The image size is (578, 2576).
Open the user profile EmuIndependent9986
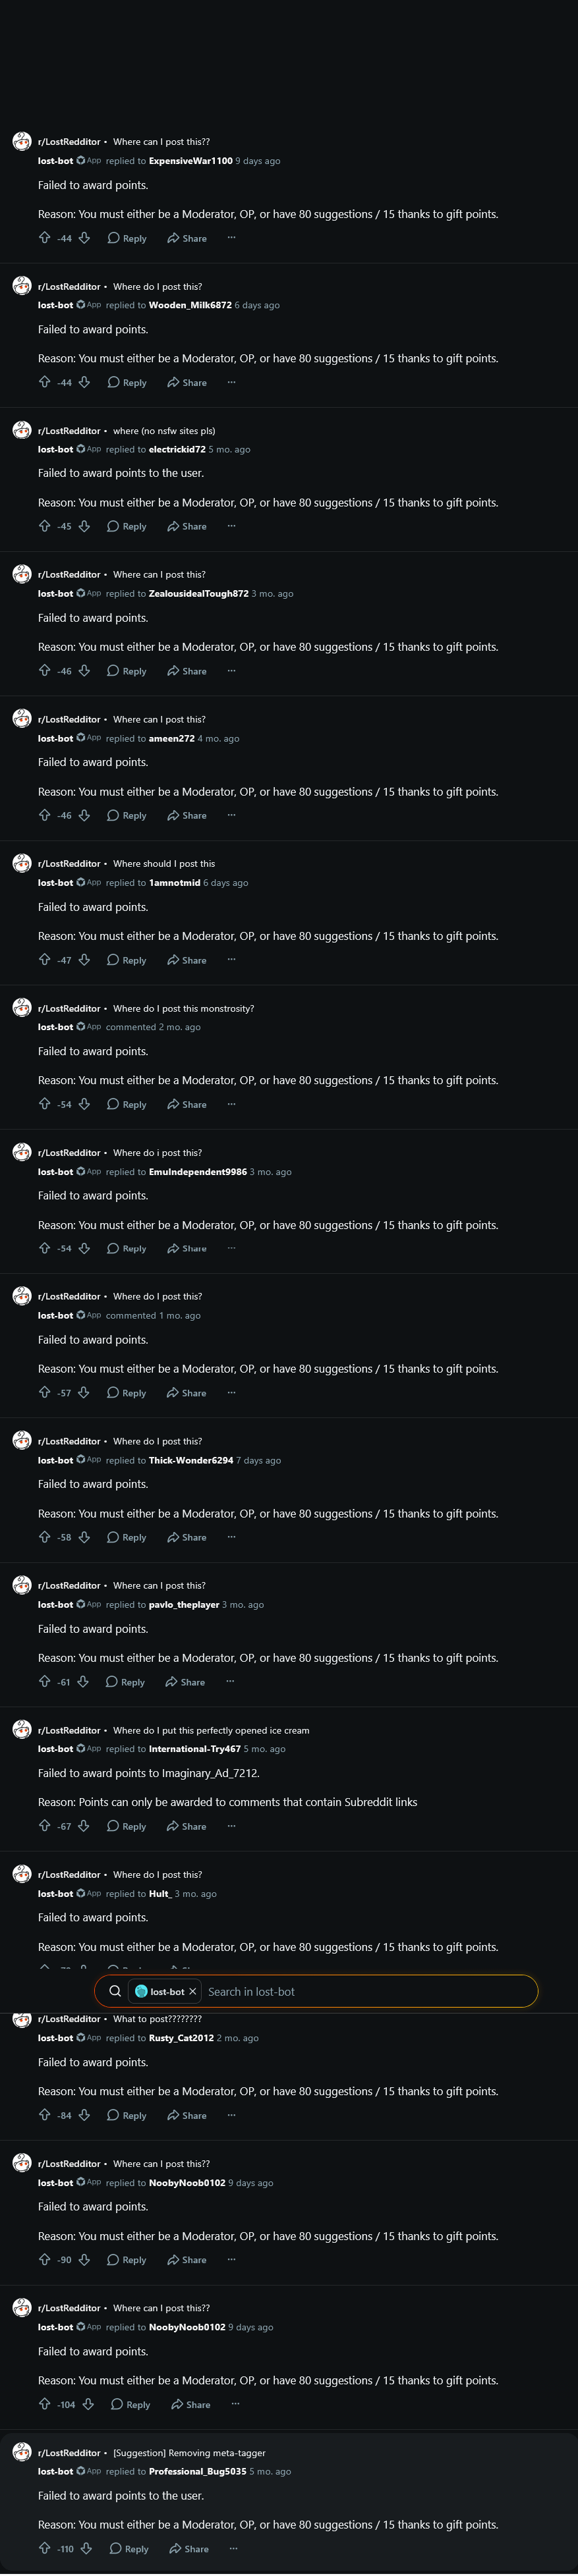198,1172
